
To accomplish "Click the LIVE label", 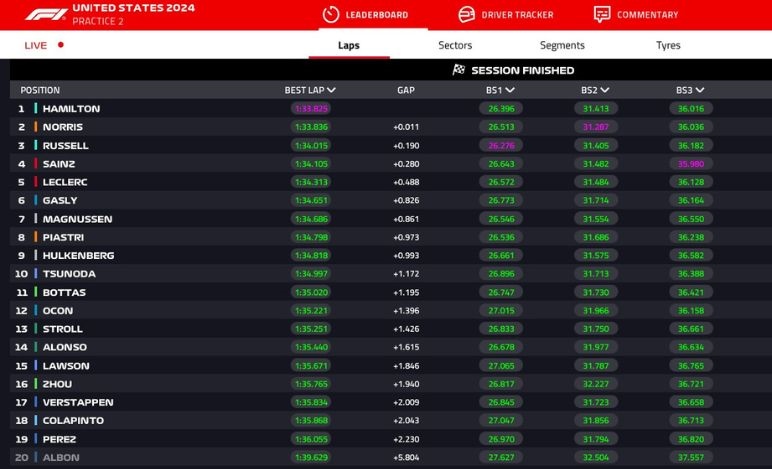I will 35,45.
